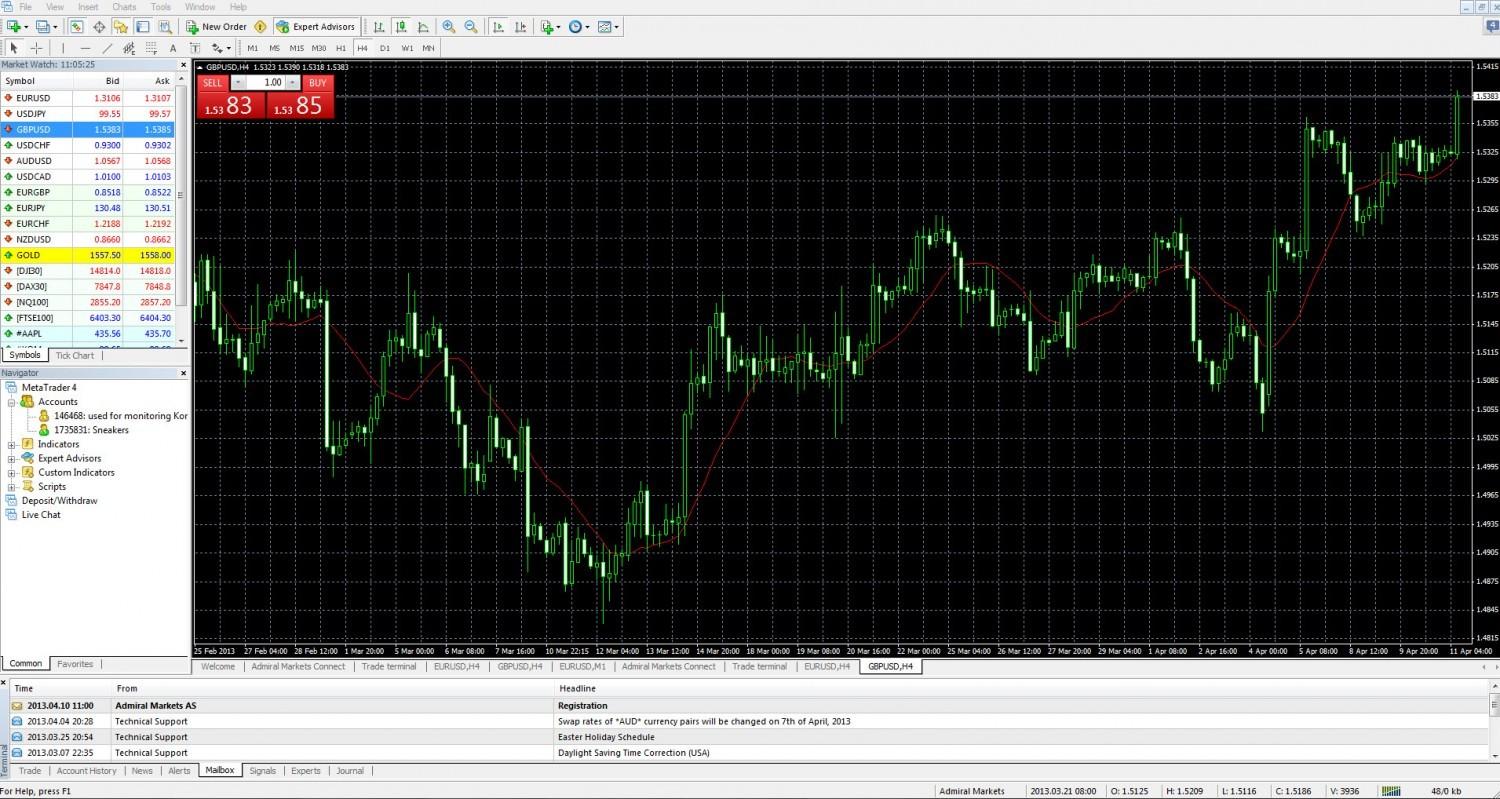Switch timeframe to M15
1500x799 pixels.
(296, 48)
